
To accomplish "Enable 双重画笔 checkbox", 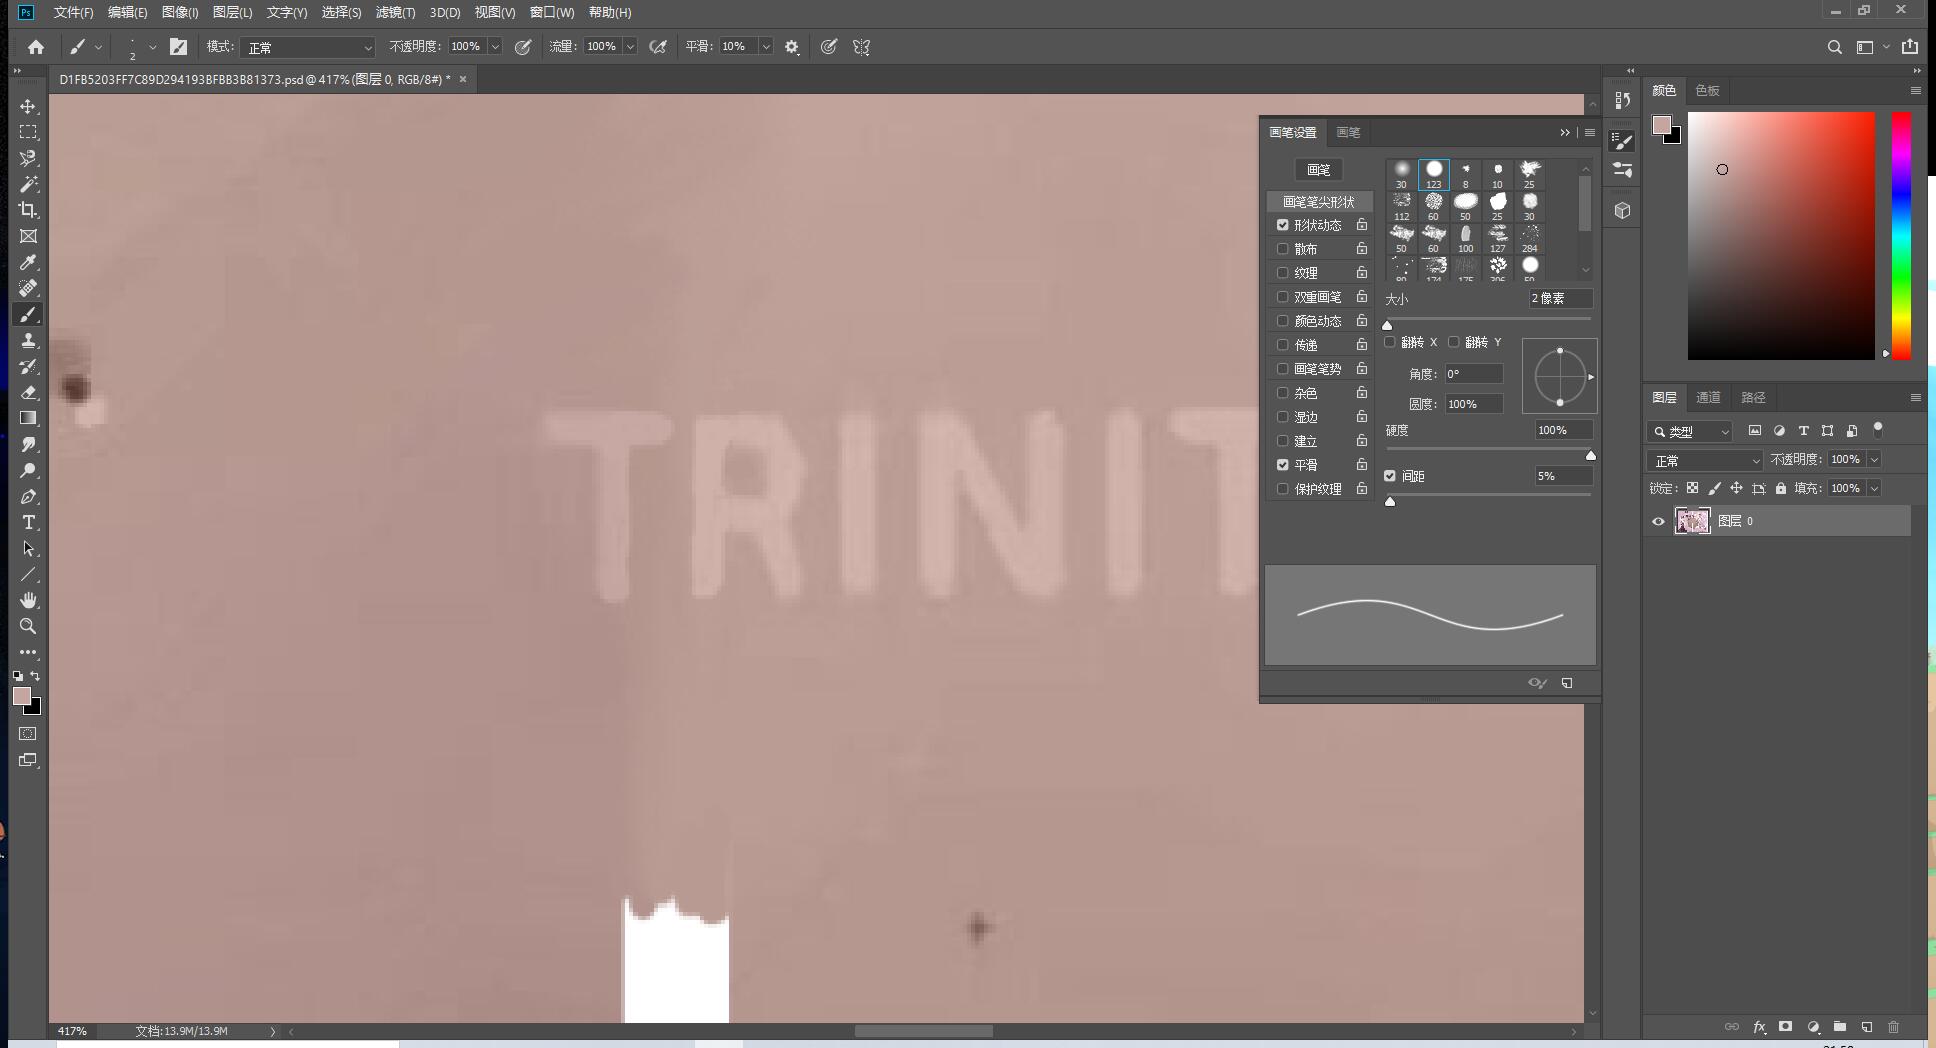I will [x=1283, y=297].
